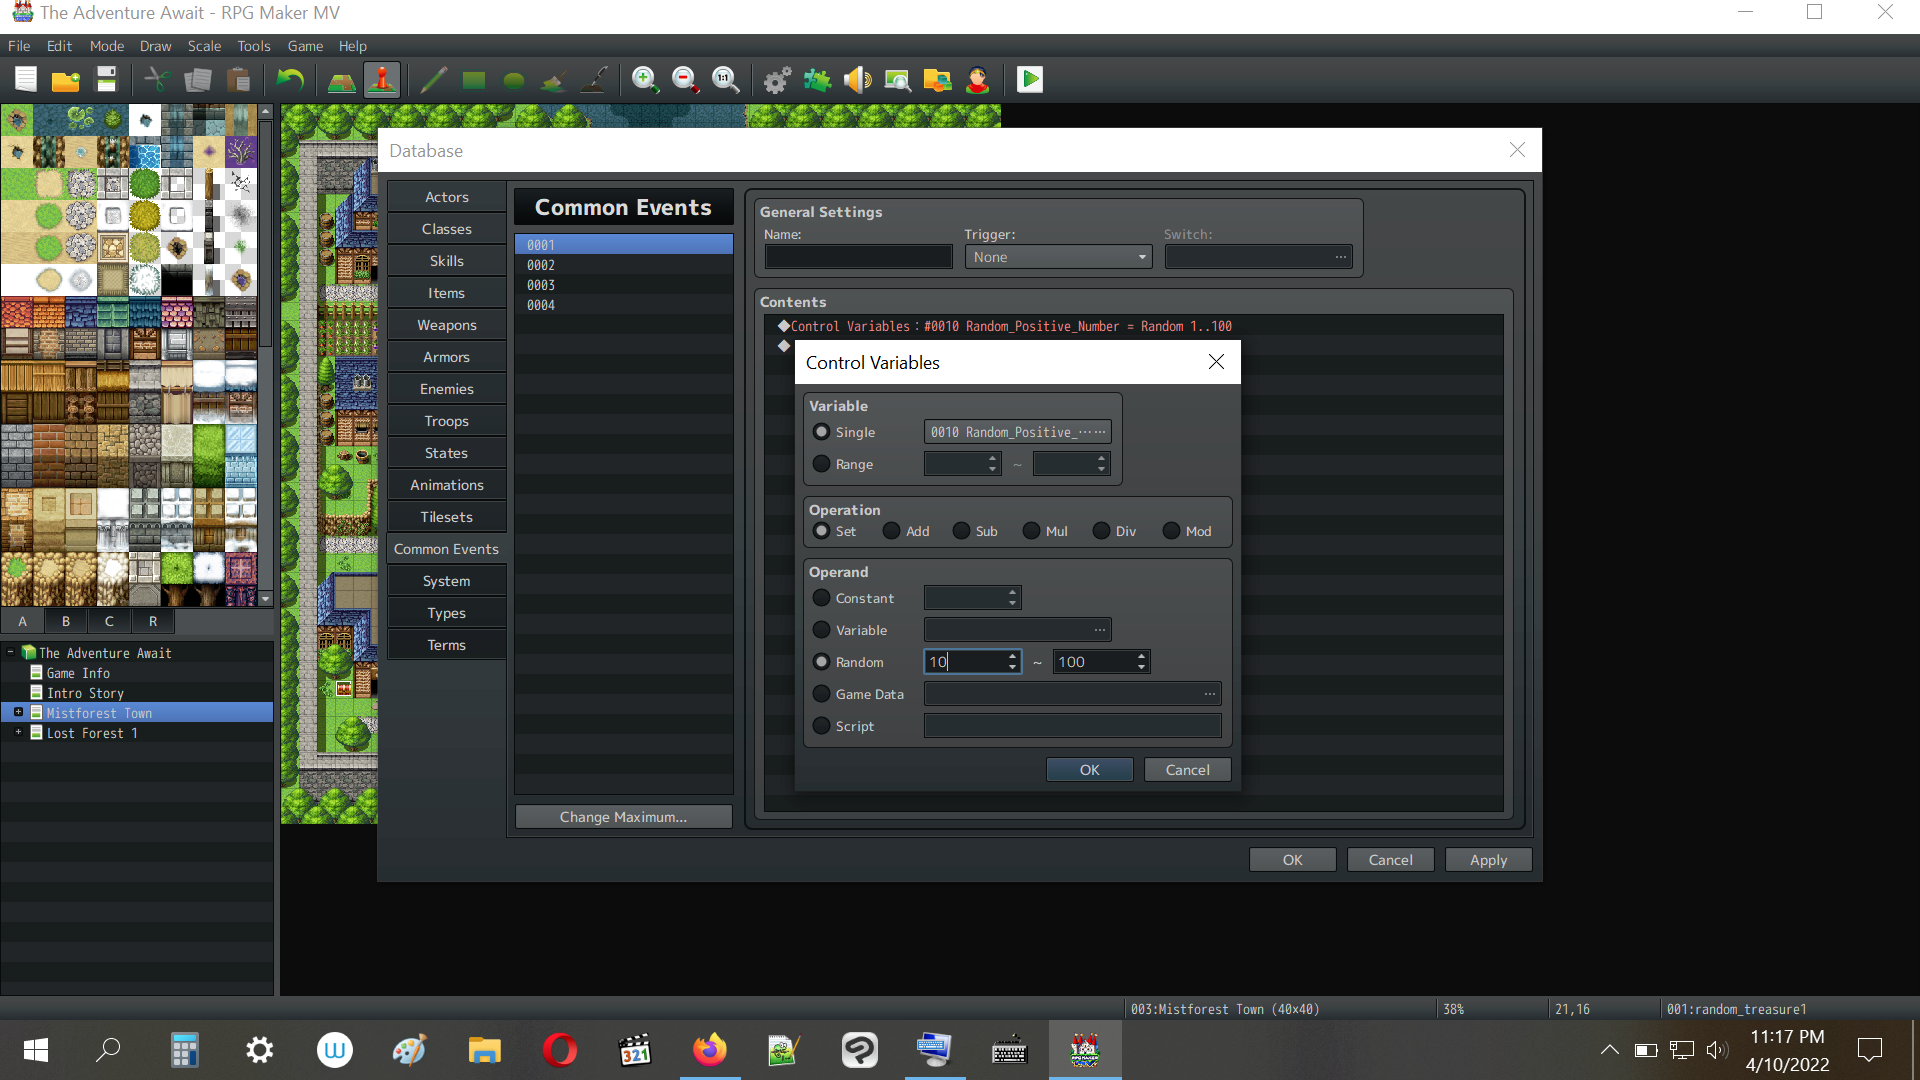Screen dimensions: 1920x1080
Task: Open the Game Data selector field
Action: 1072,694
